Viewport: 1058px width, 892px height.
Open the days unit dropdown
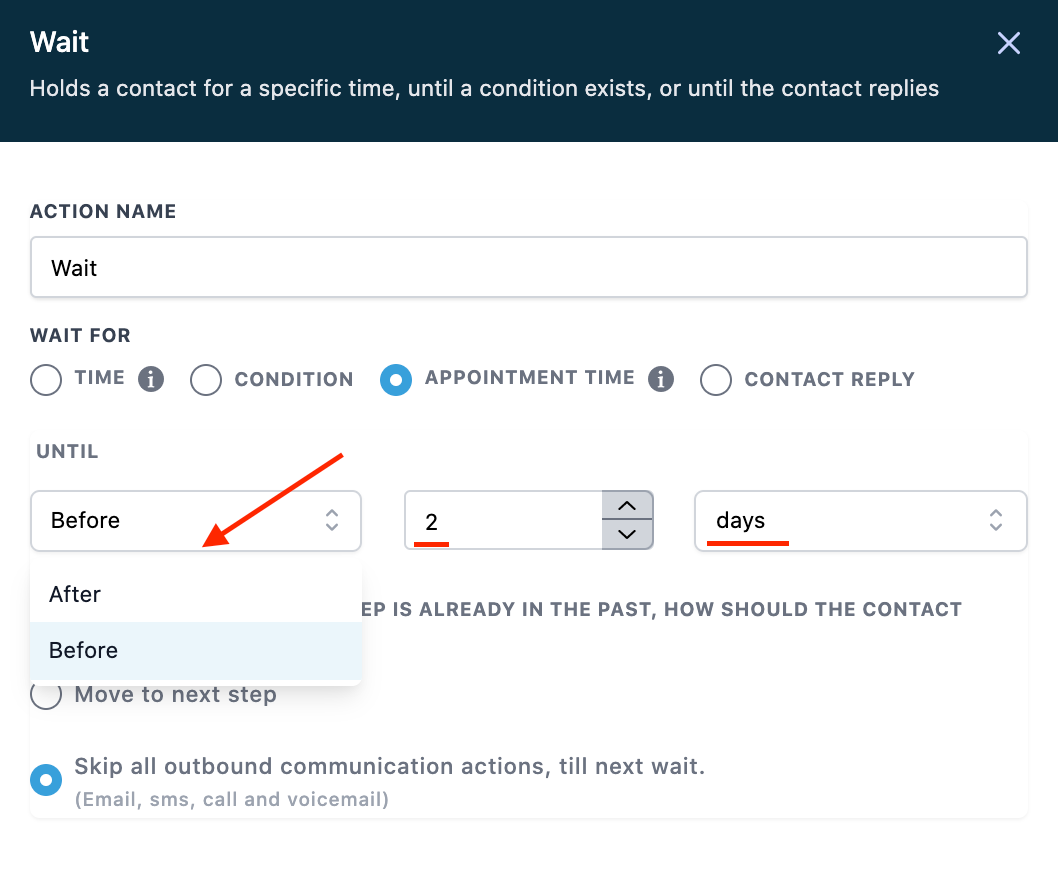(x=860, y=520)
